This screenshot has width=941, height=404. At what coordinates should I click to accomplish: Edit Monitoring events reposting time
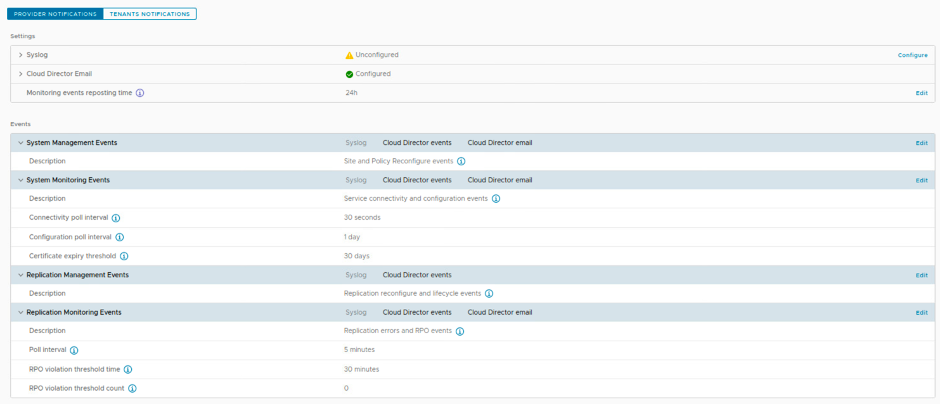pyautogui.click(x=921, y=93)
